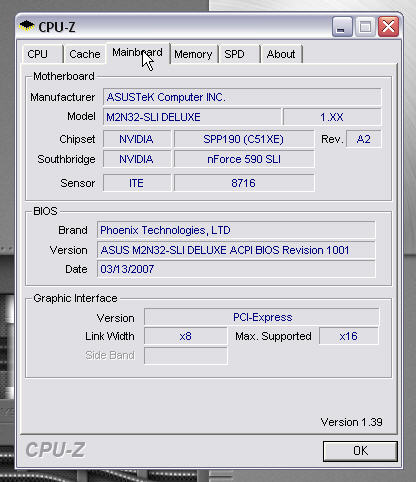Switch to the SPD tab
This screenshot has height=482, width=416.
pos(239,54)
